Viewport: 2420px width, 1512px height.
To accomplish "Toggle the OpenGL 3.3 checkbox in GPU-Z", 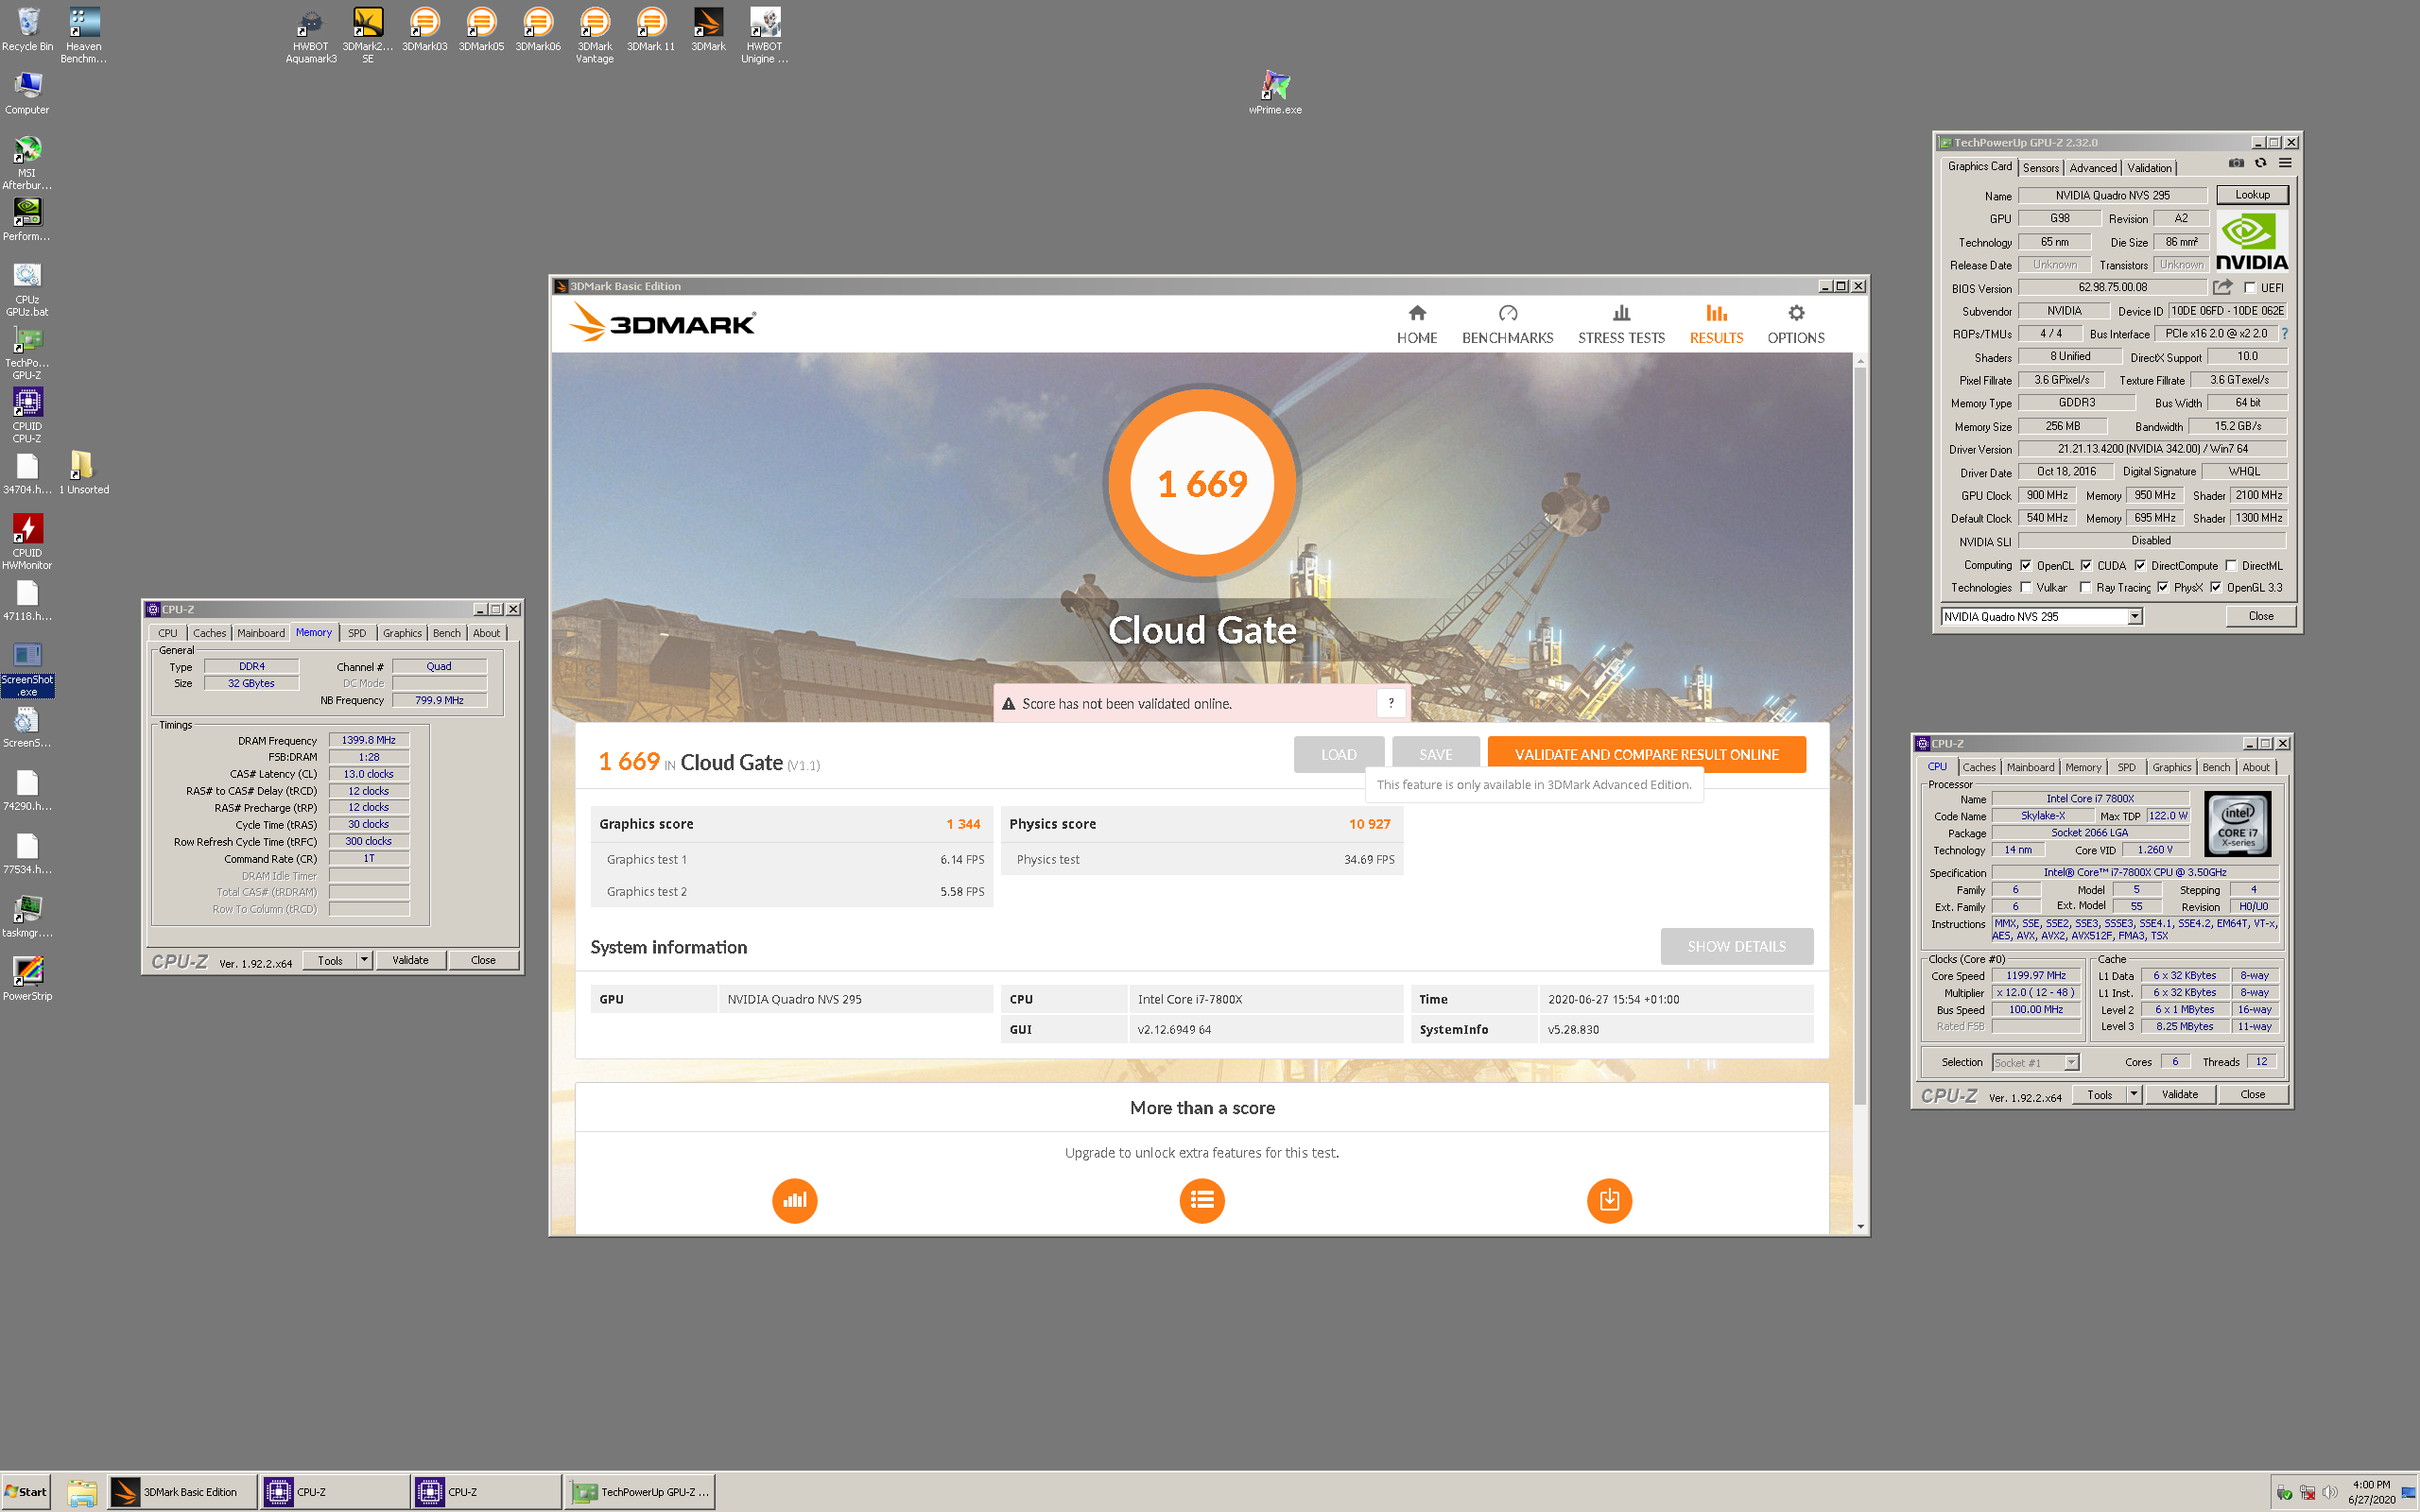I will 2216,587.
